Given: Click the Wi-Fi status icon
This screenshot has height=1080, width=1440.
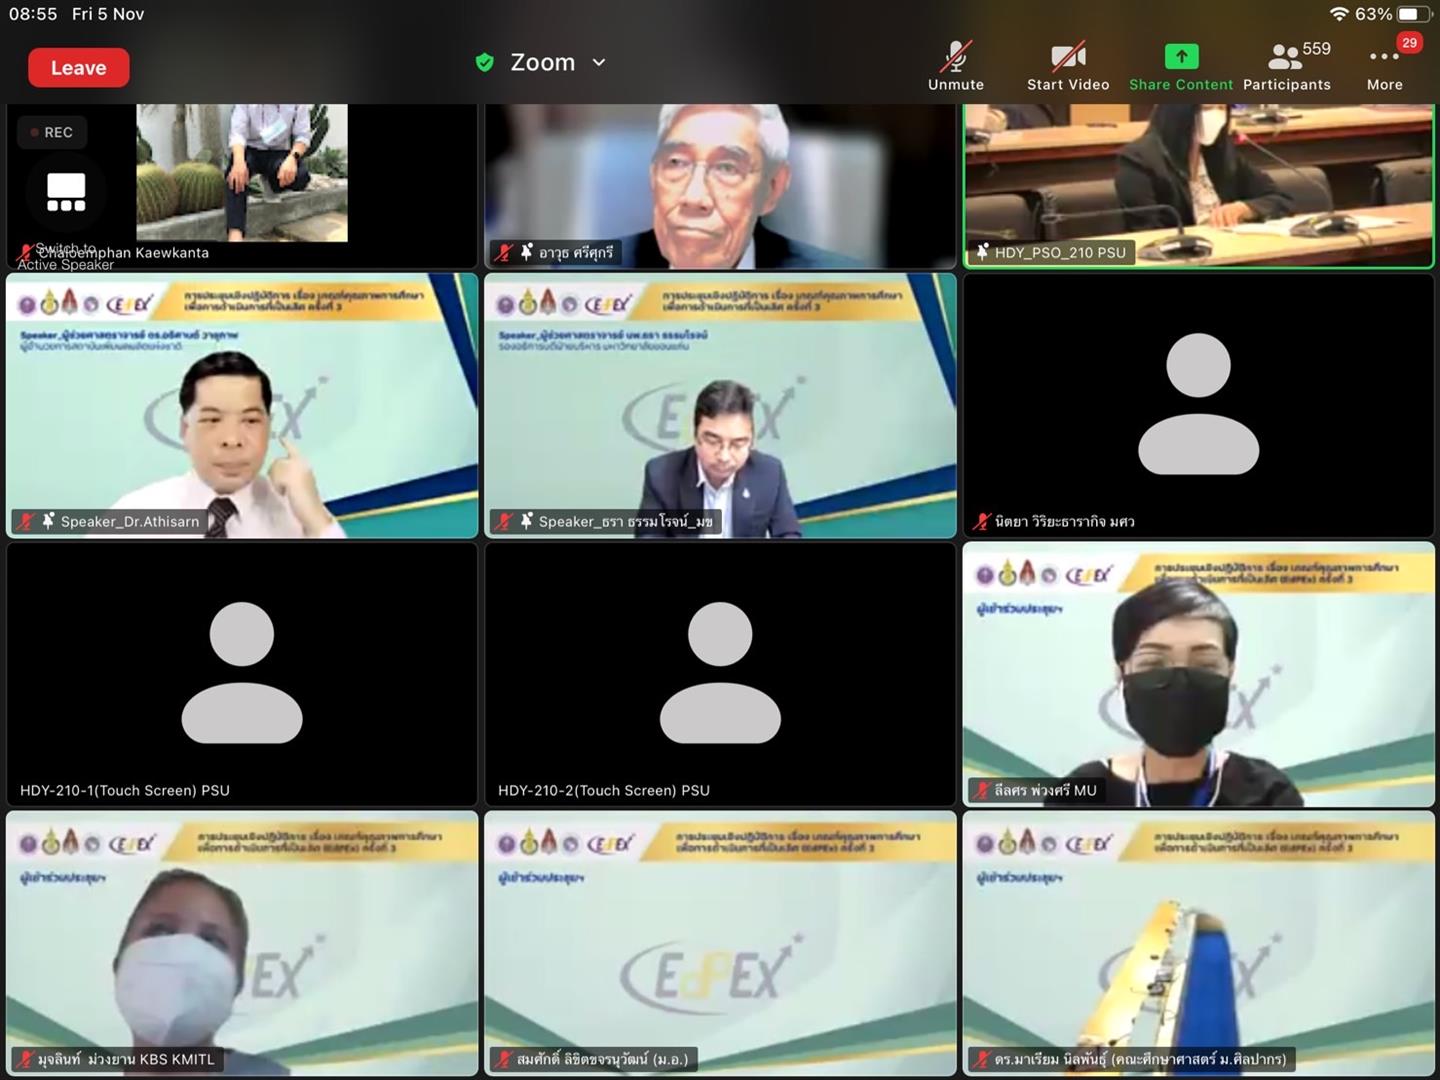Looking at the screenshot, I should tap(1339, 14).
